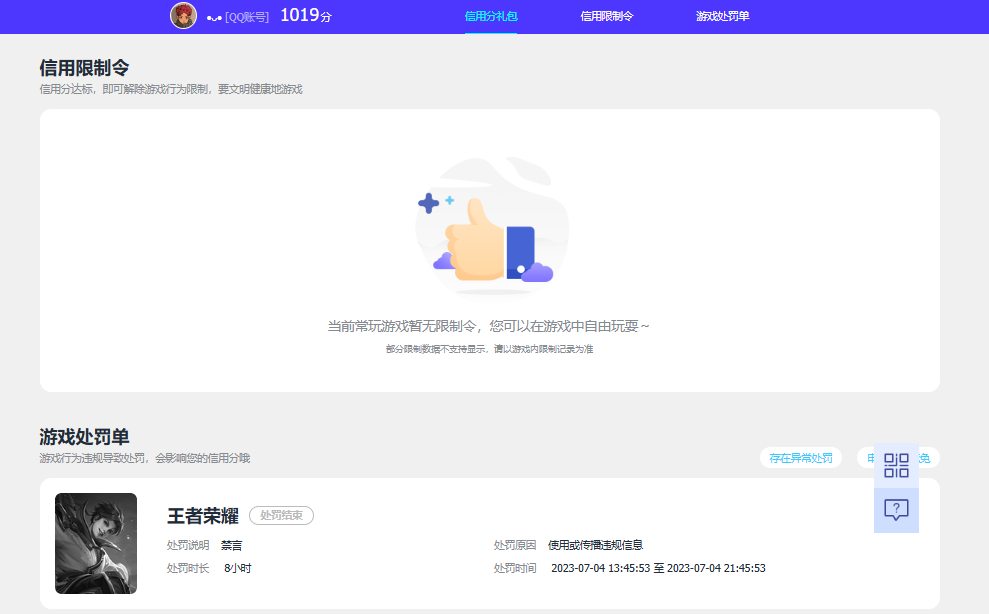
Task: Switch to the 信用分礼包 tab
Action: pyautogui.click(x=491, y=16)
